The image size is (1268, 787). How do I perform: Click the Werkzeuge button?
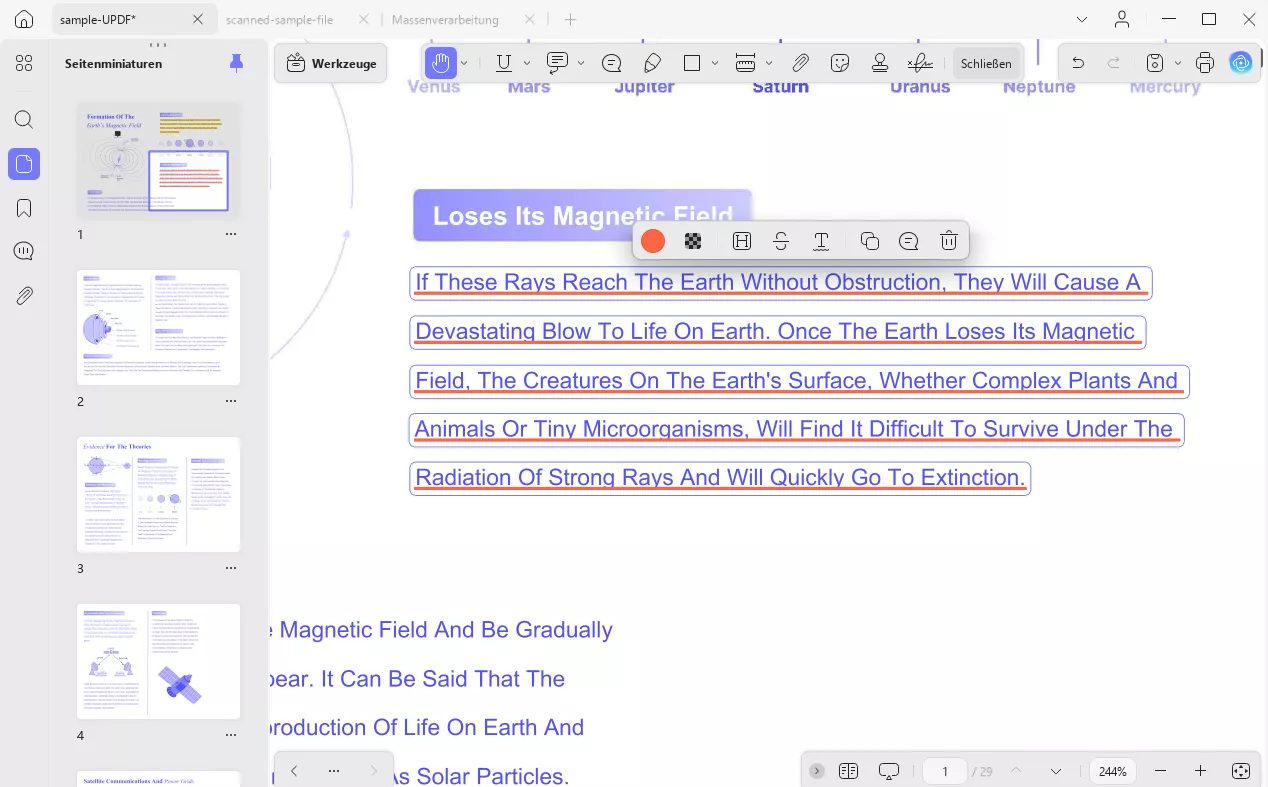(x=331, y=63)
